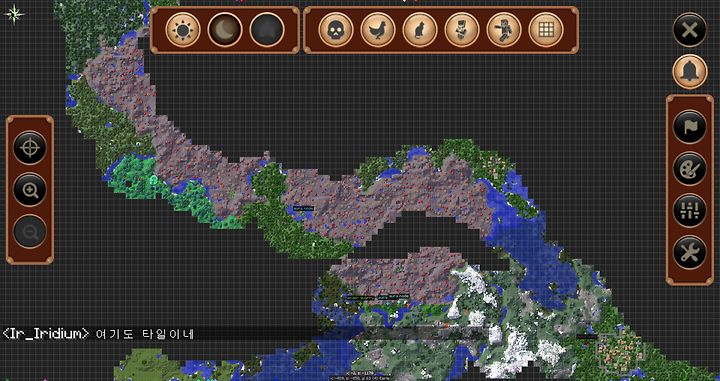Open map actions (wrench and screwdriver icon)
720x381 pixels.
690,252
